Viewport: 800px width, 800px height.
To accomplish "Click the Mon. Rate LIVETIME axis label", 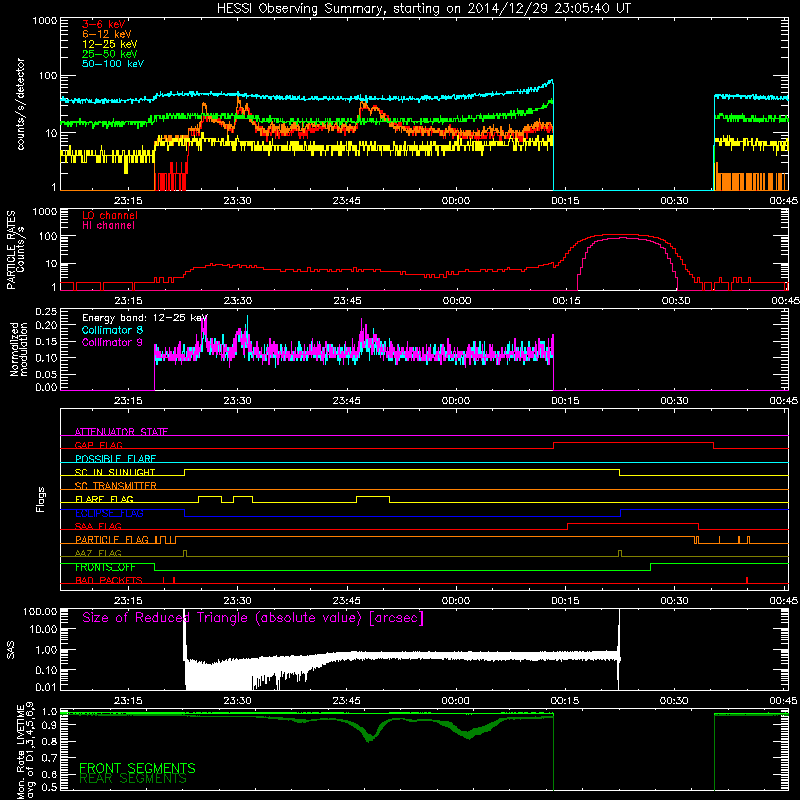I will pyautogui.click(x=25, y=753).
